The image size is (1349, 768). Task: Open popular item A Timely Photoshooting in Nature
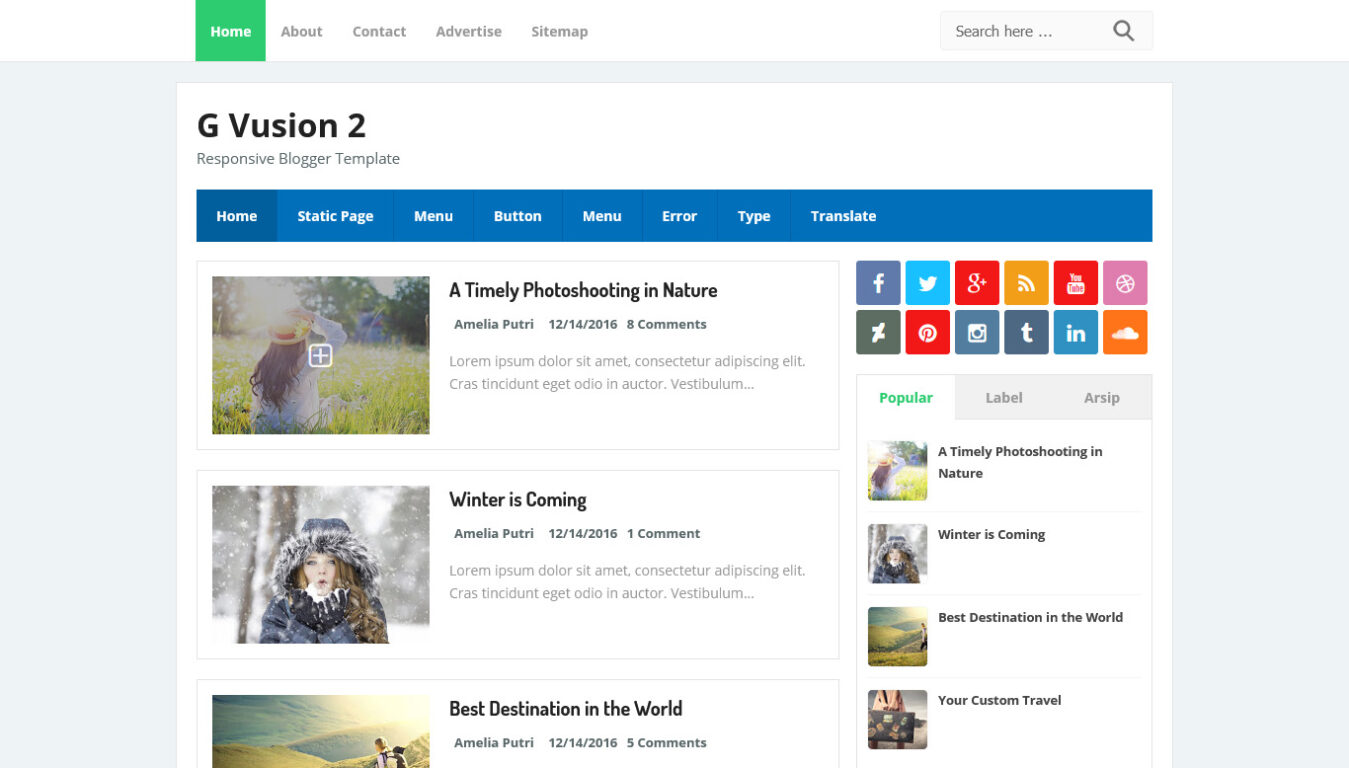(1020, 462)
